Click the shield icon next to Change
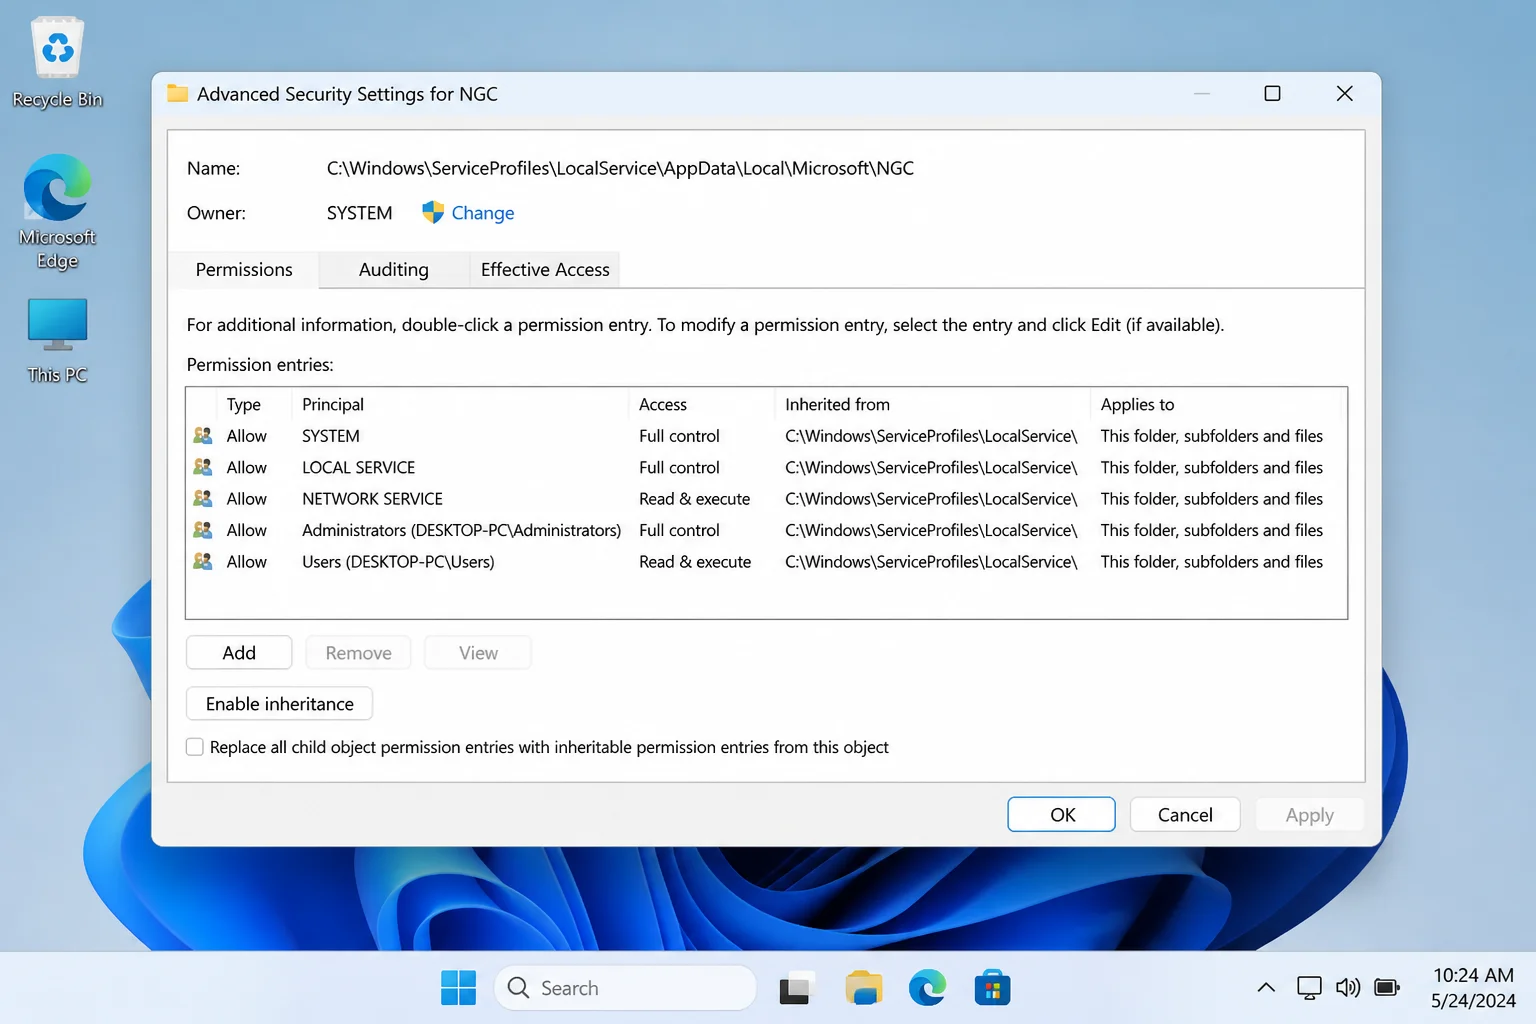The width and height of the screenshot is (1536, 1024). pyautogui.click(x=432, y=212)
